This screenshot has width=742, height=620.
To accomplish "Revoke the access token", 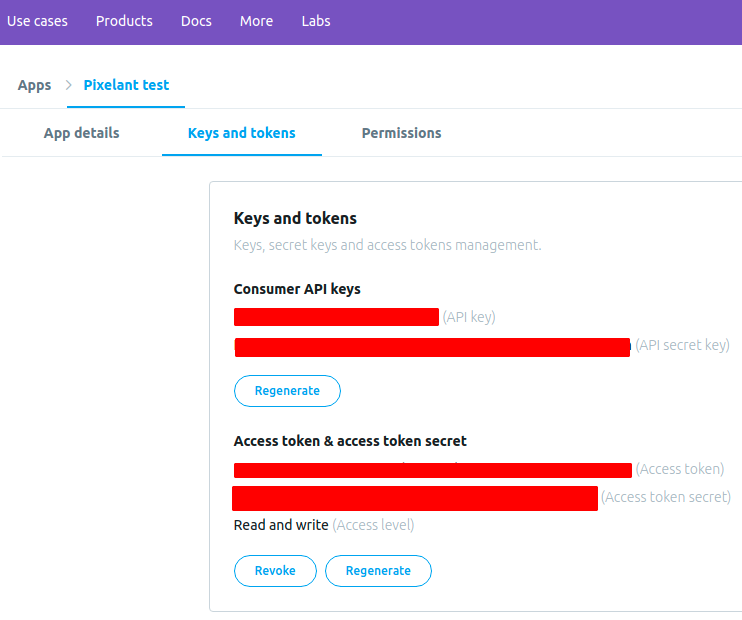I will coord(275,571).
